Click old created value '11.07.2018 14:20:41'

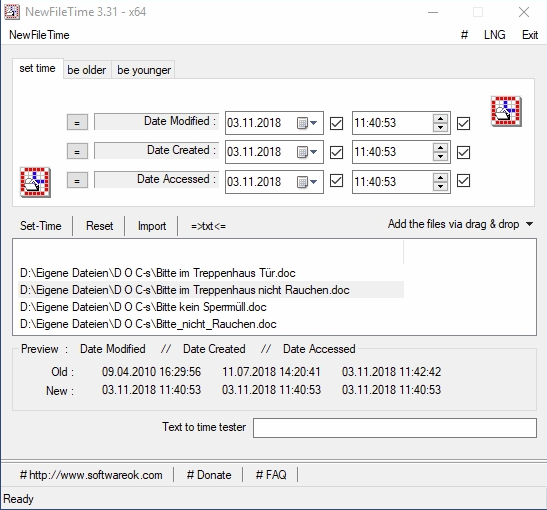[271, 372]
